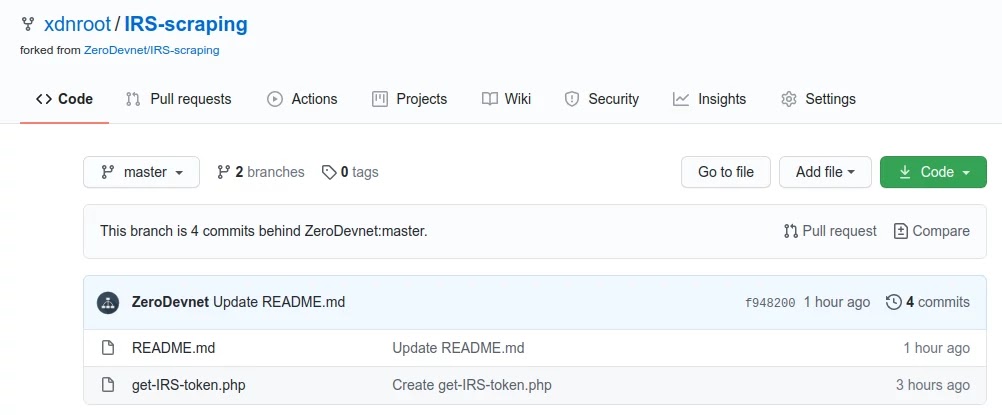
Task: Open repository Settings tab
Action: 818,99
